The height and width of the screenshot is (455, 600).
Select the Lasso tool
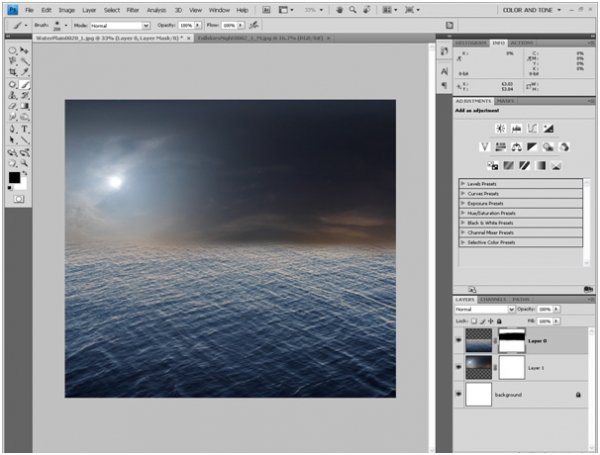pyautogui.click(x=12, y=61)
